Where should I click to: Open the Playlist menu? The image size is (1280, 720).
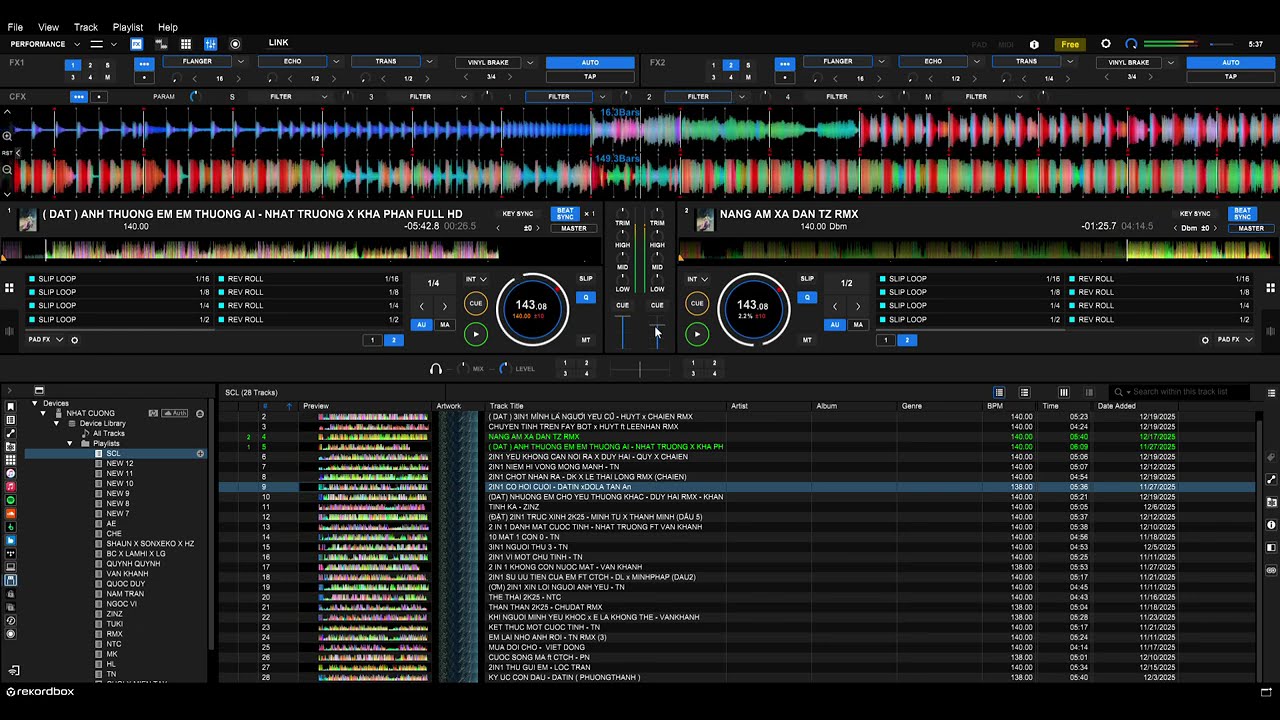[128, 27]
